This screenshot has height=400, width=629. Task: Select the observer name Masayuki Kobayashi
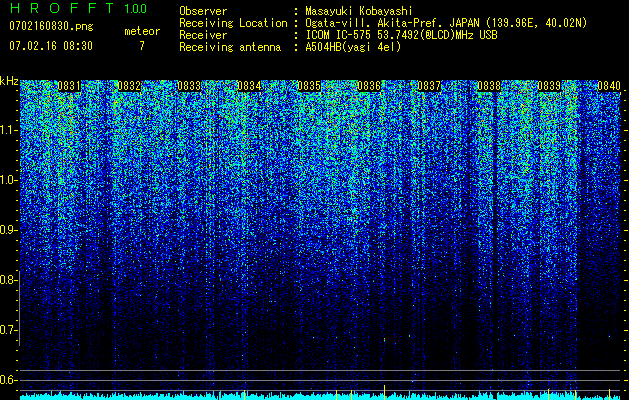359,11
